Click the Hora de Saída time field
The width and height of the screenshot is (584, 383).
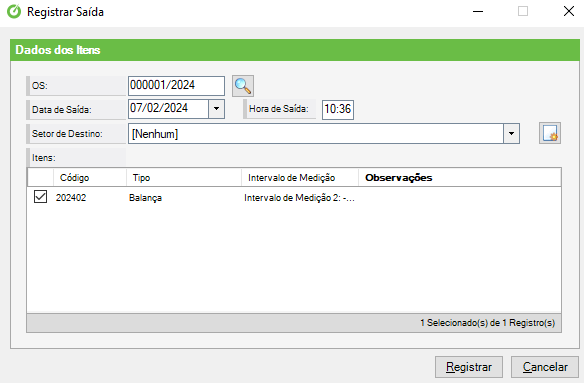pyautogui.click(x=338, y=109)
